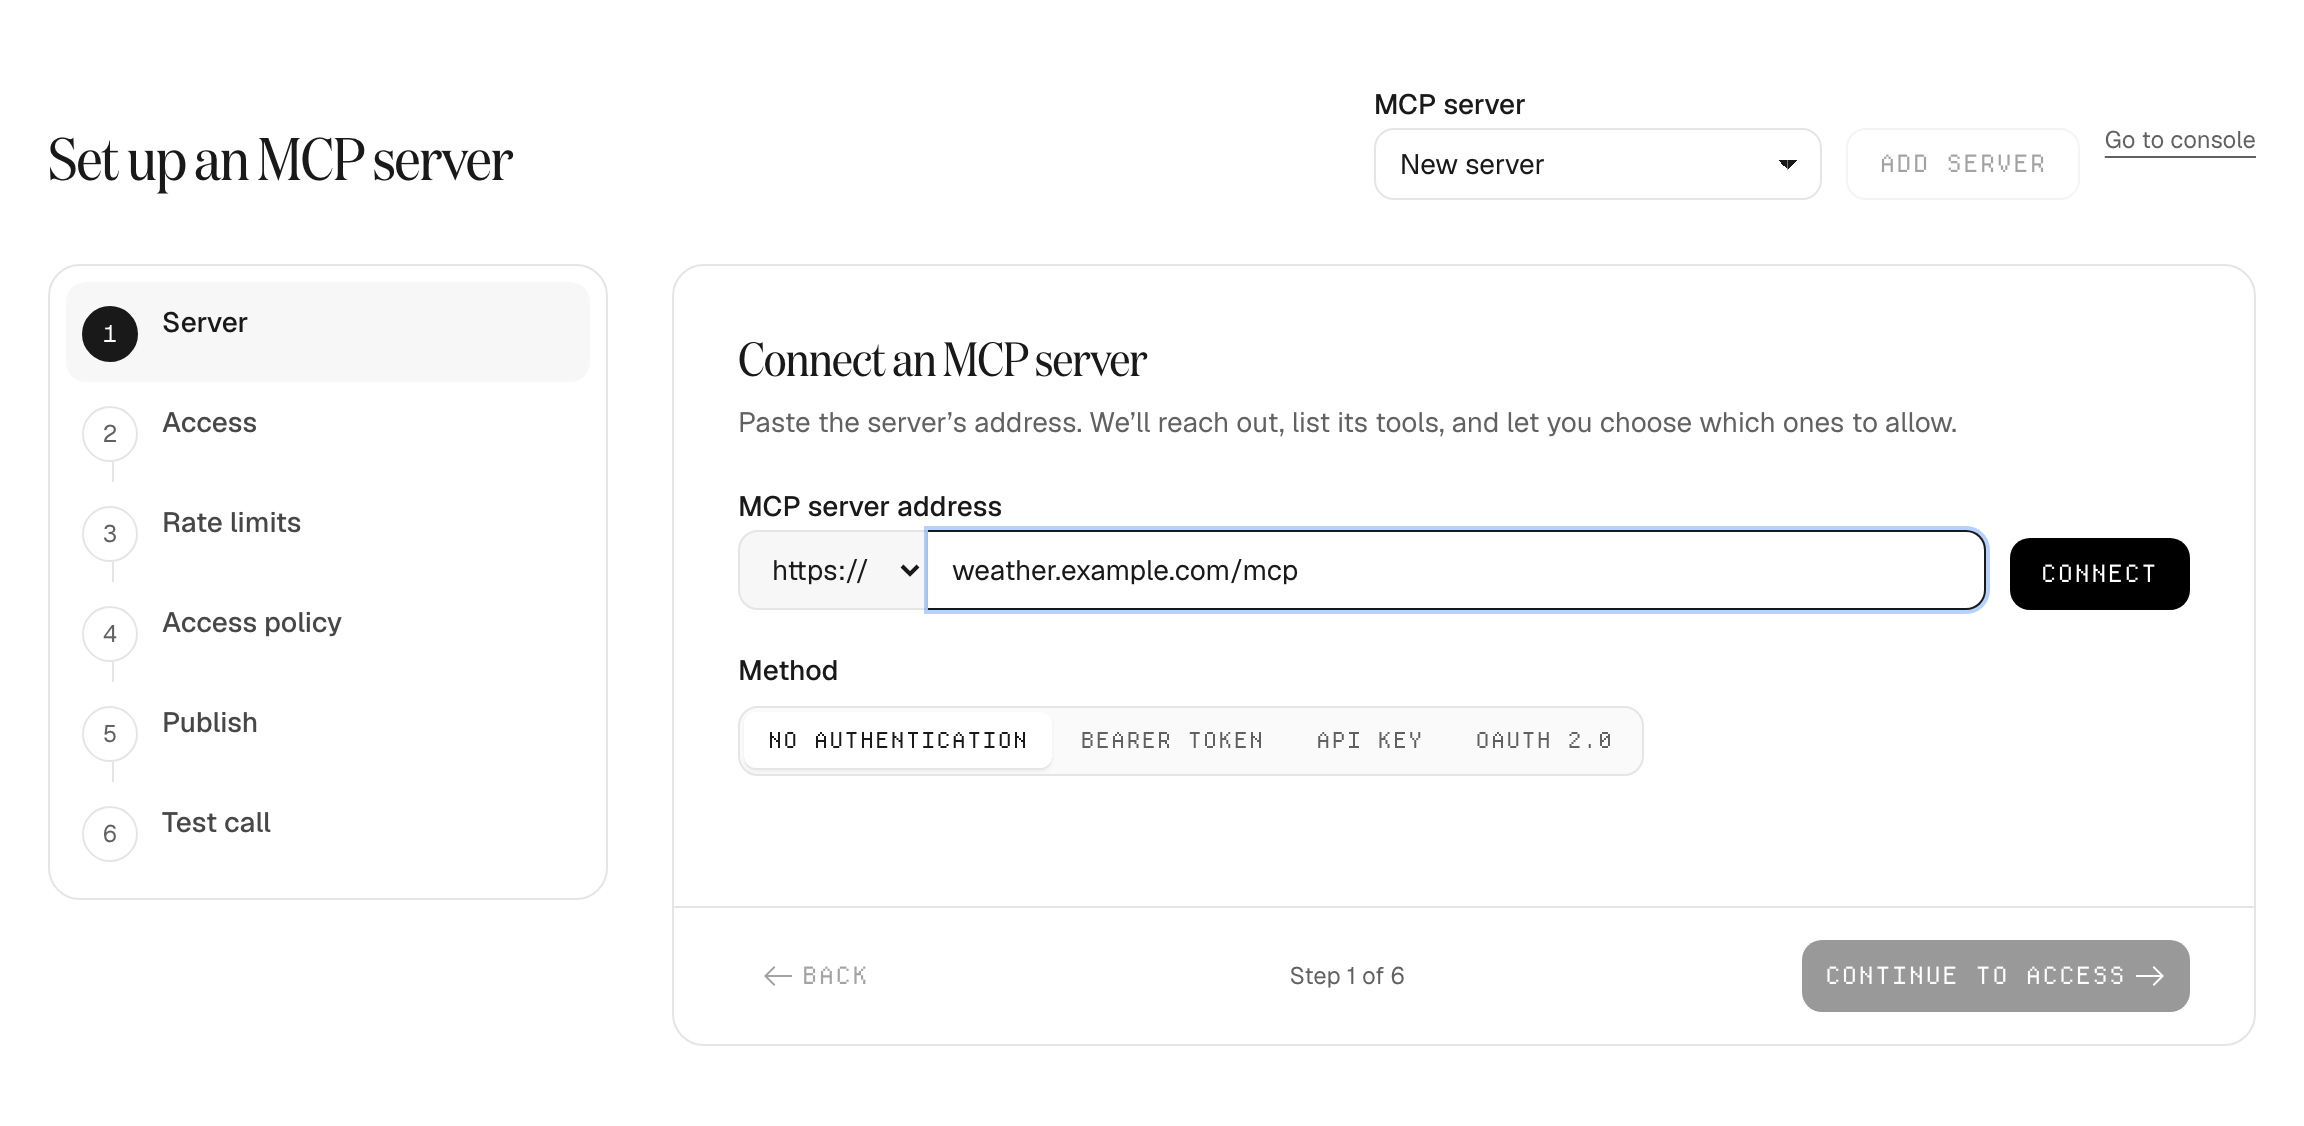The width and height of the screenshot is (2304, 1126).
Task: Open the Go to console link
Action: pyautogui.click(x=2179, y=140)
